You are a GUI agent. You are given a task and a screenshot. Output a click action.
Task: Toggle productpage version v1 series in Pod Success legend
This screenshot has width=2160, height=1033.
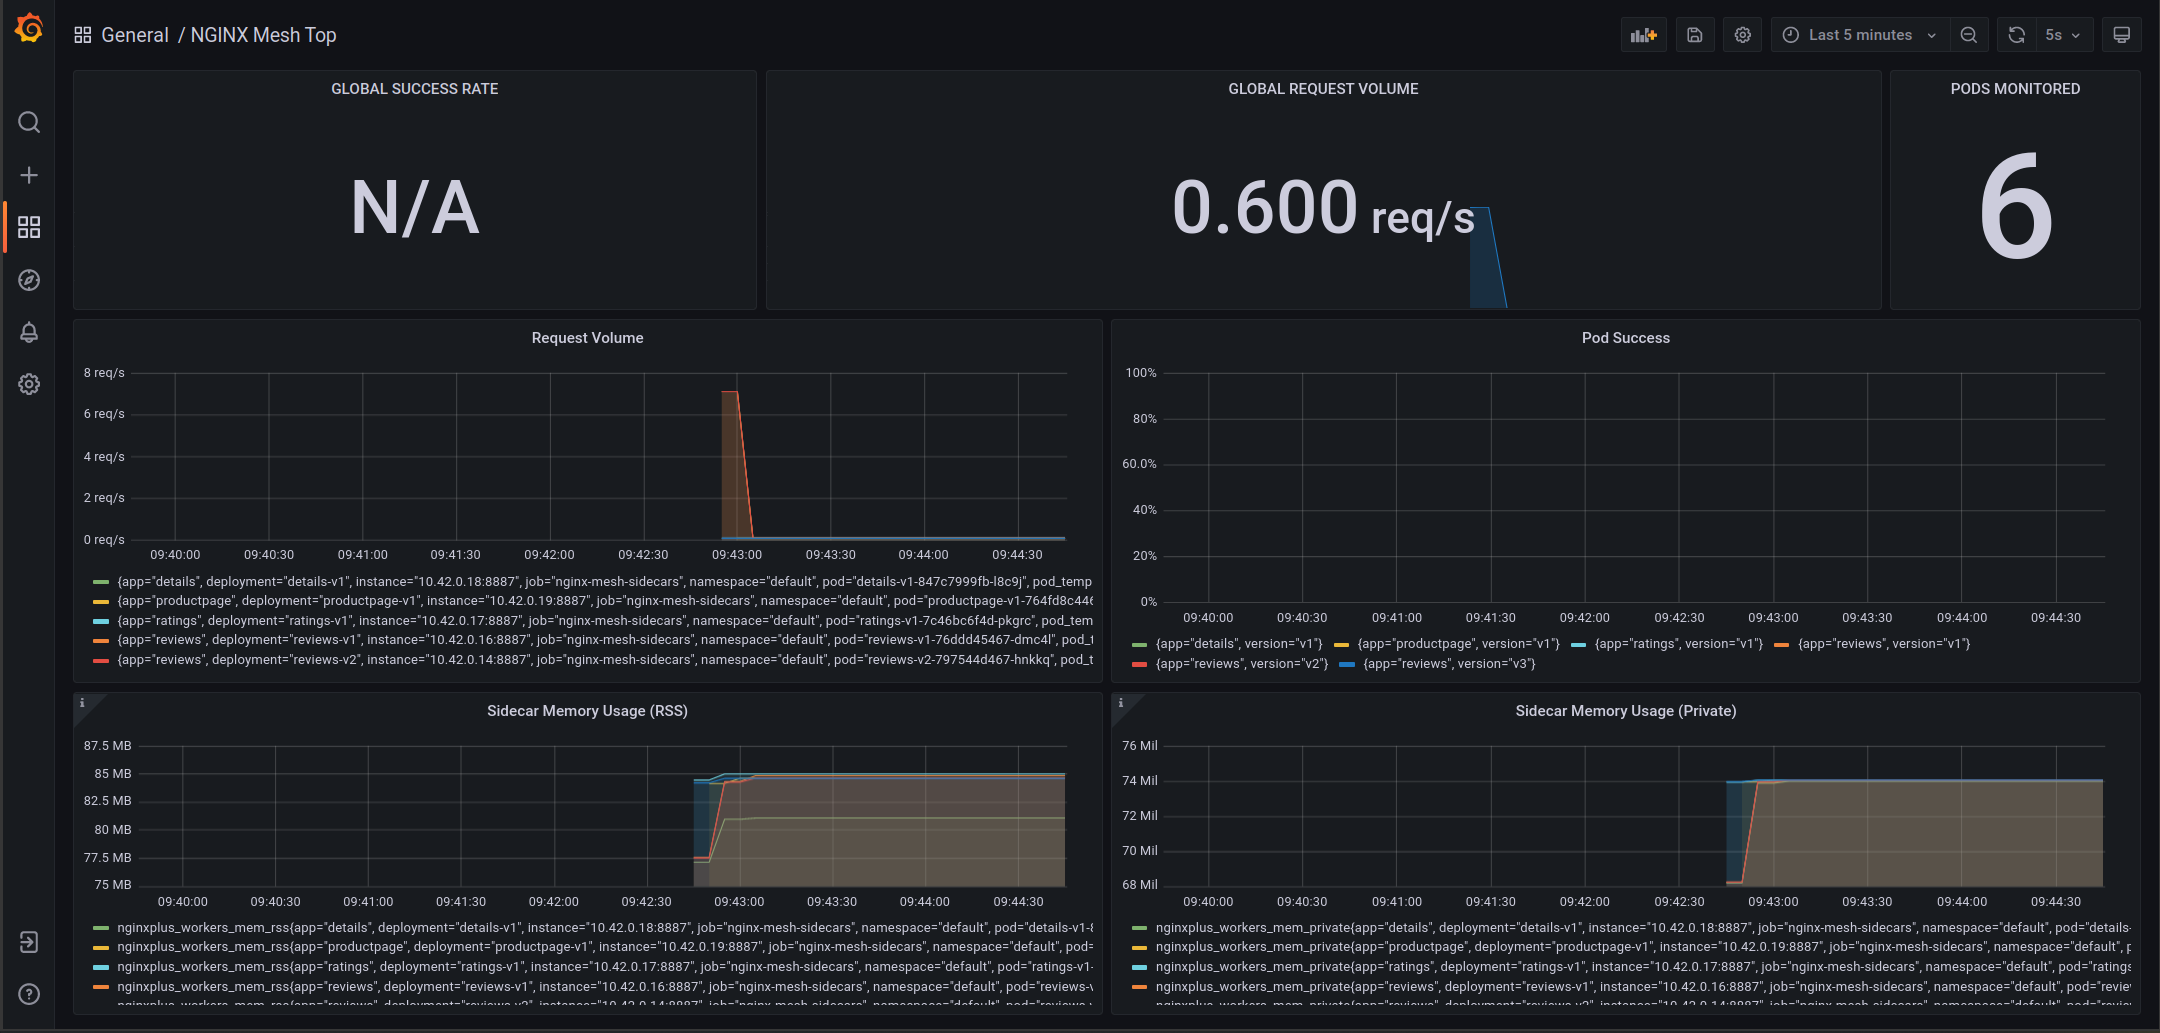coord(1457,644)
